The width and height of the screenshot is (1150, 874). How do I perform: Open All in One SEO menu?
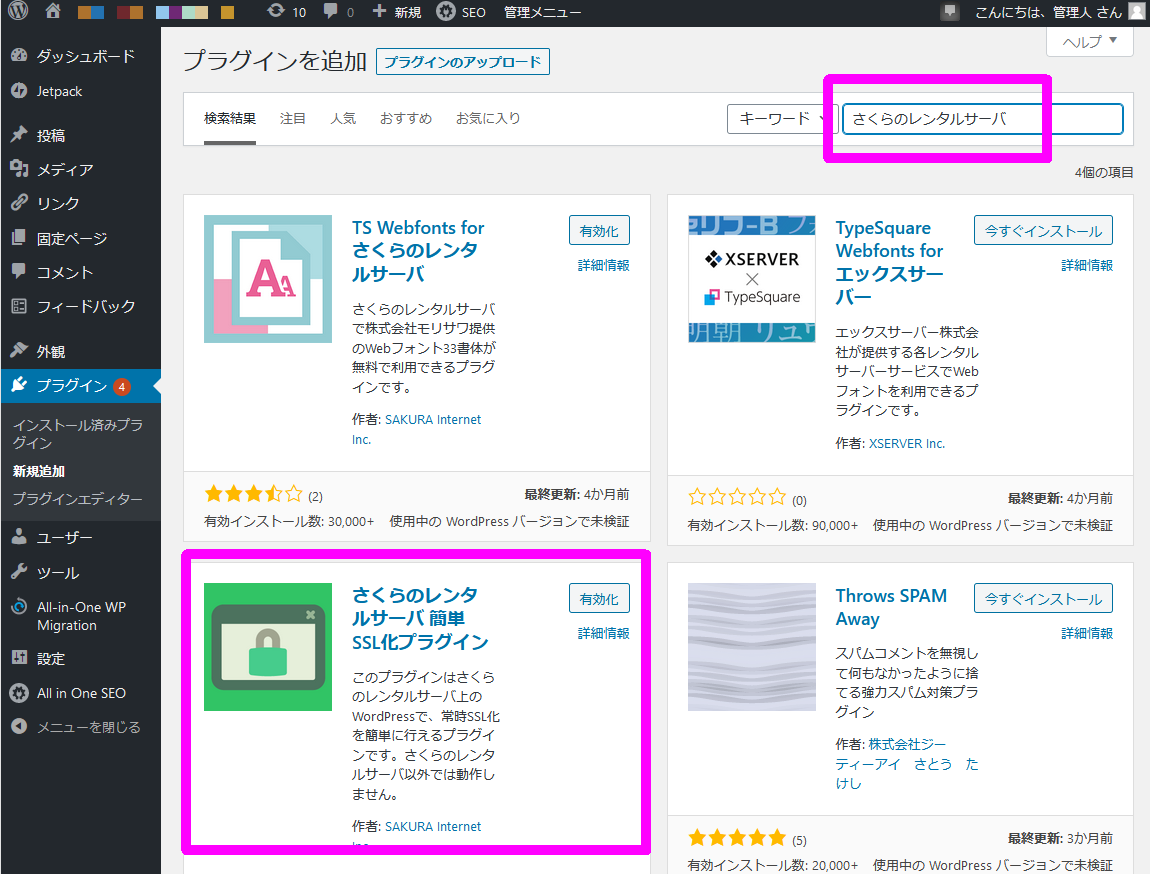[81, 693]
